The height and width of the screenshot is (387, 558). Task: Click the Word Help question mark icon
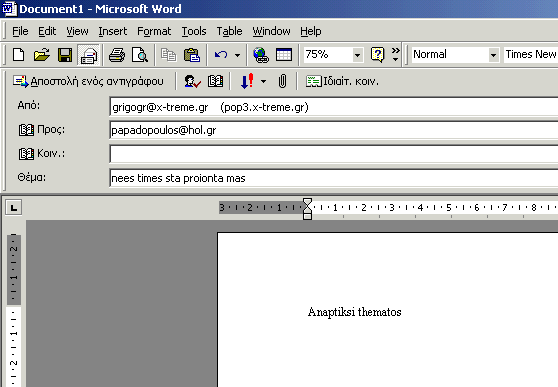tap(378, 55)
